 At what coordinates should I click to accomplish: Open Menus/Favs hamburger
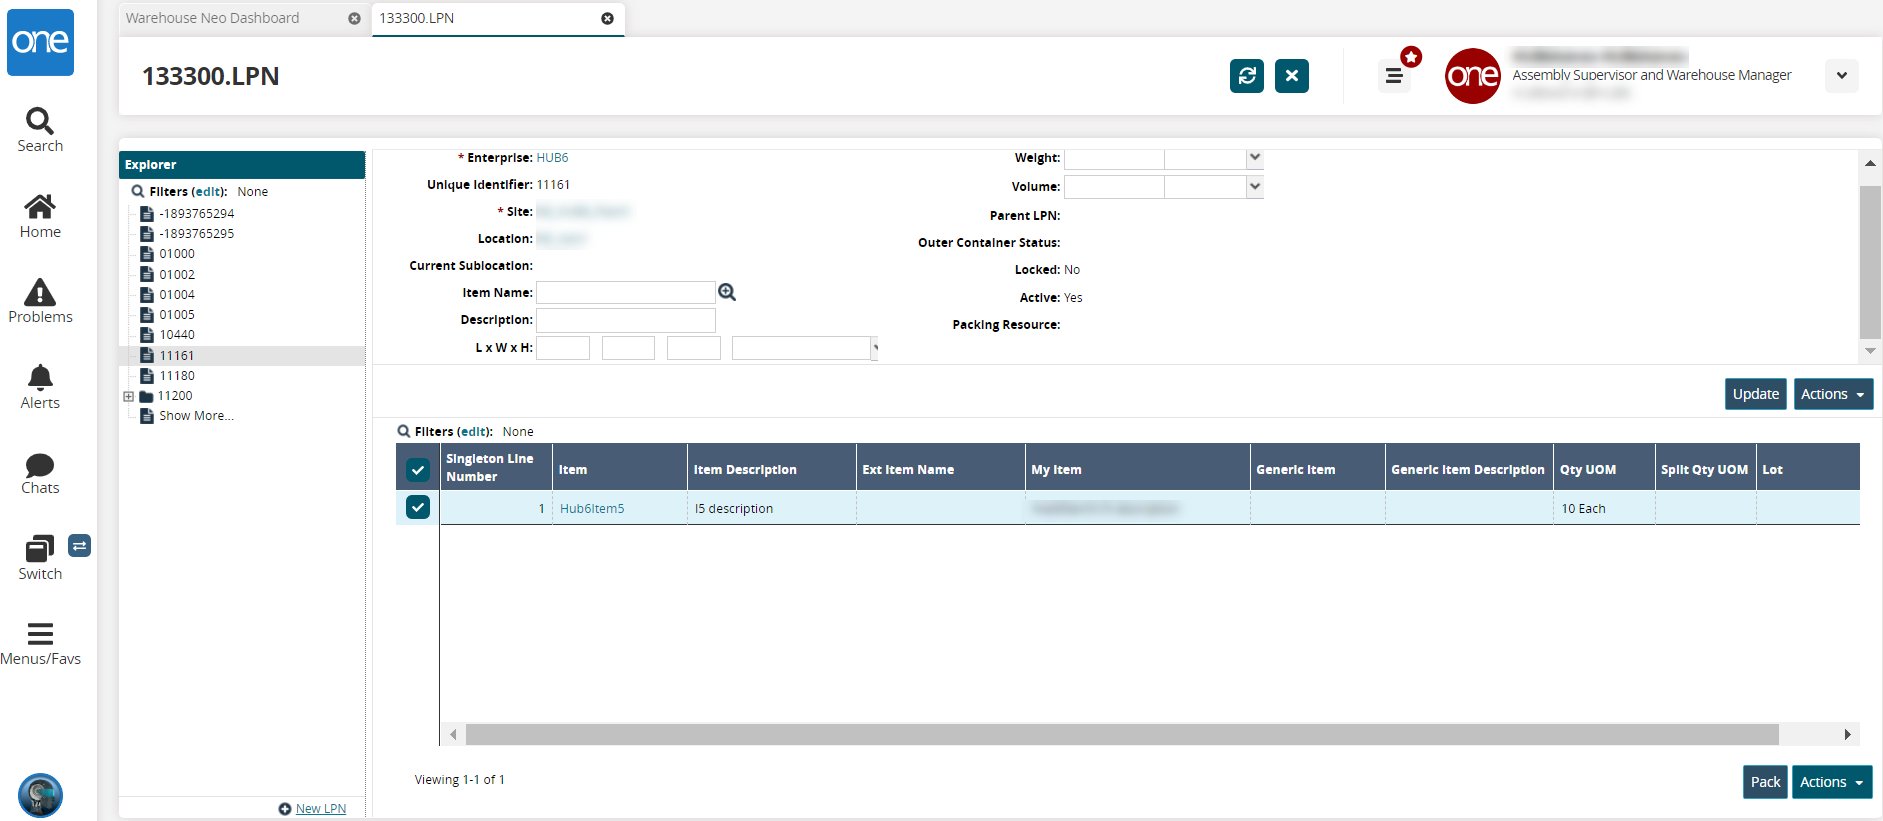coord(40,643)
